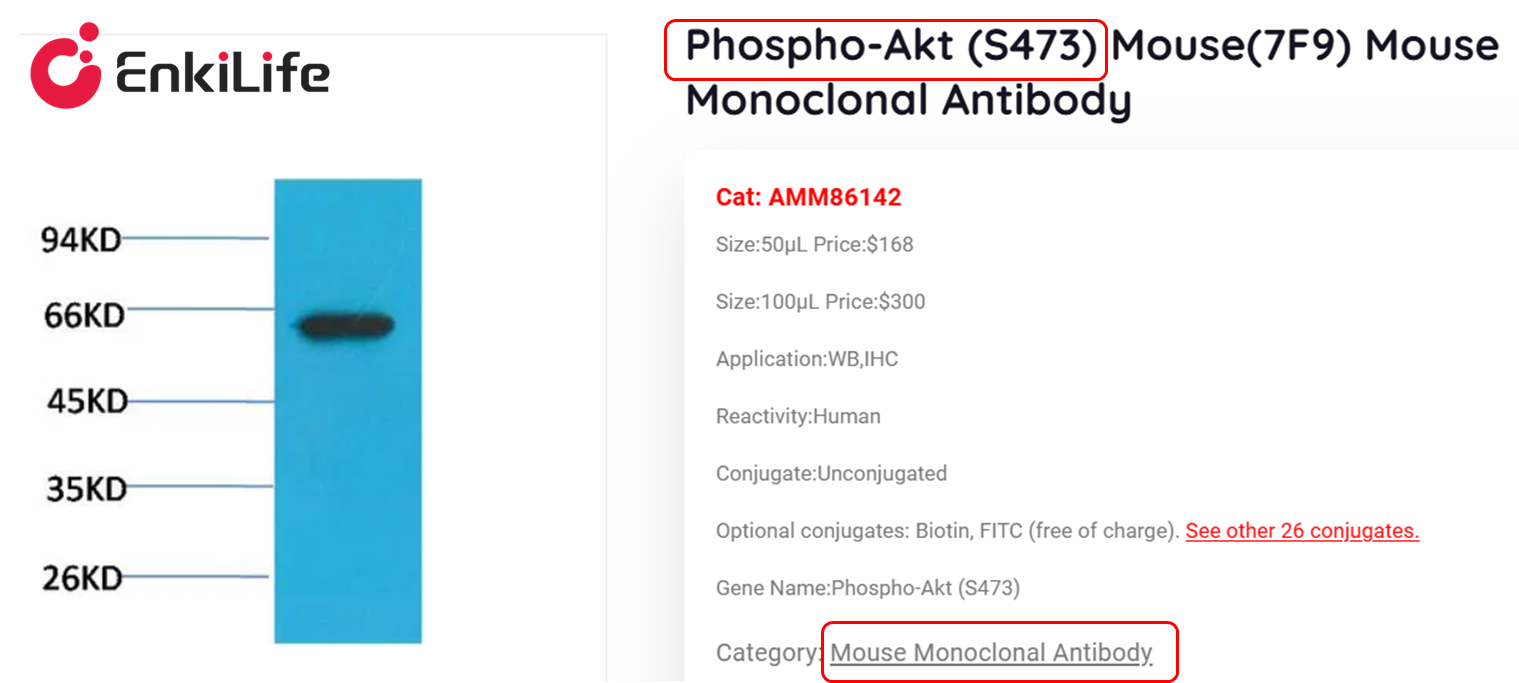
Task: Click the Gene Name: Phospho-Akt (S473) line
Action: 867,588
